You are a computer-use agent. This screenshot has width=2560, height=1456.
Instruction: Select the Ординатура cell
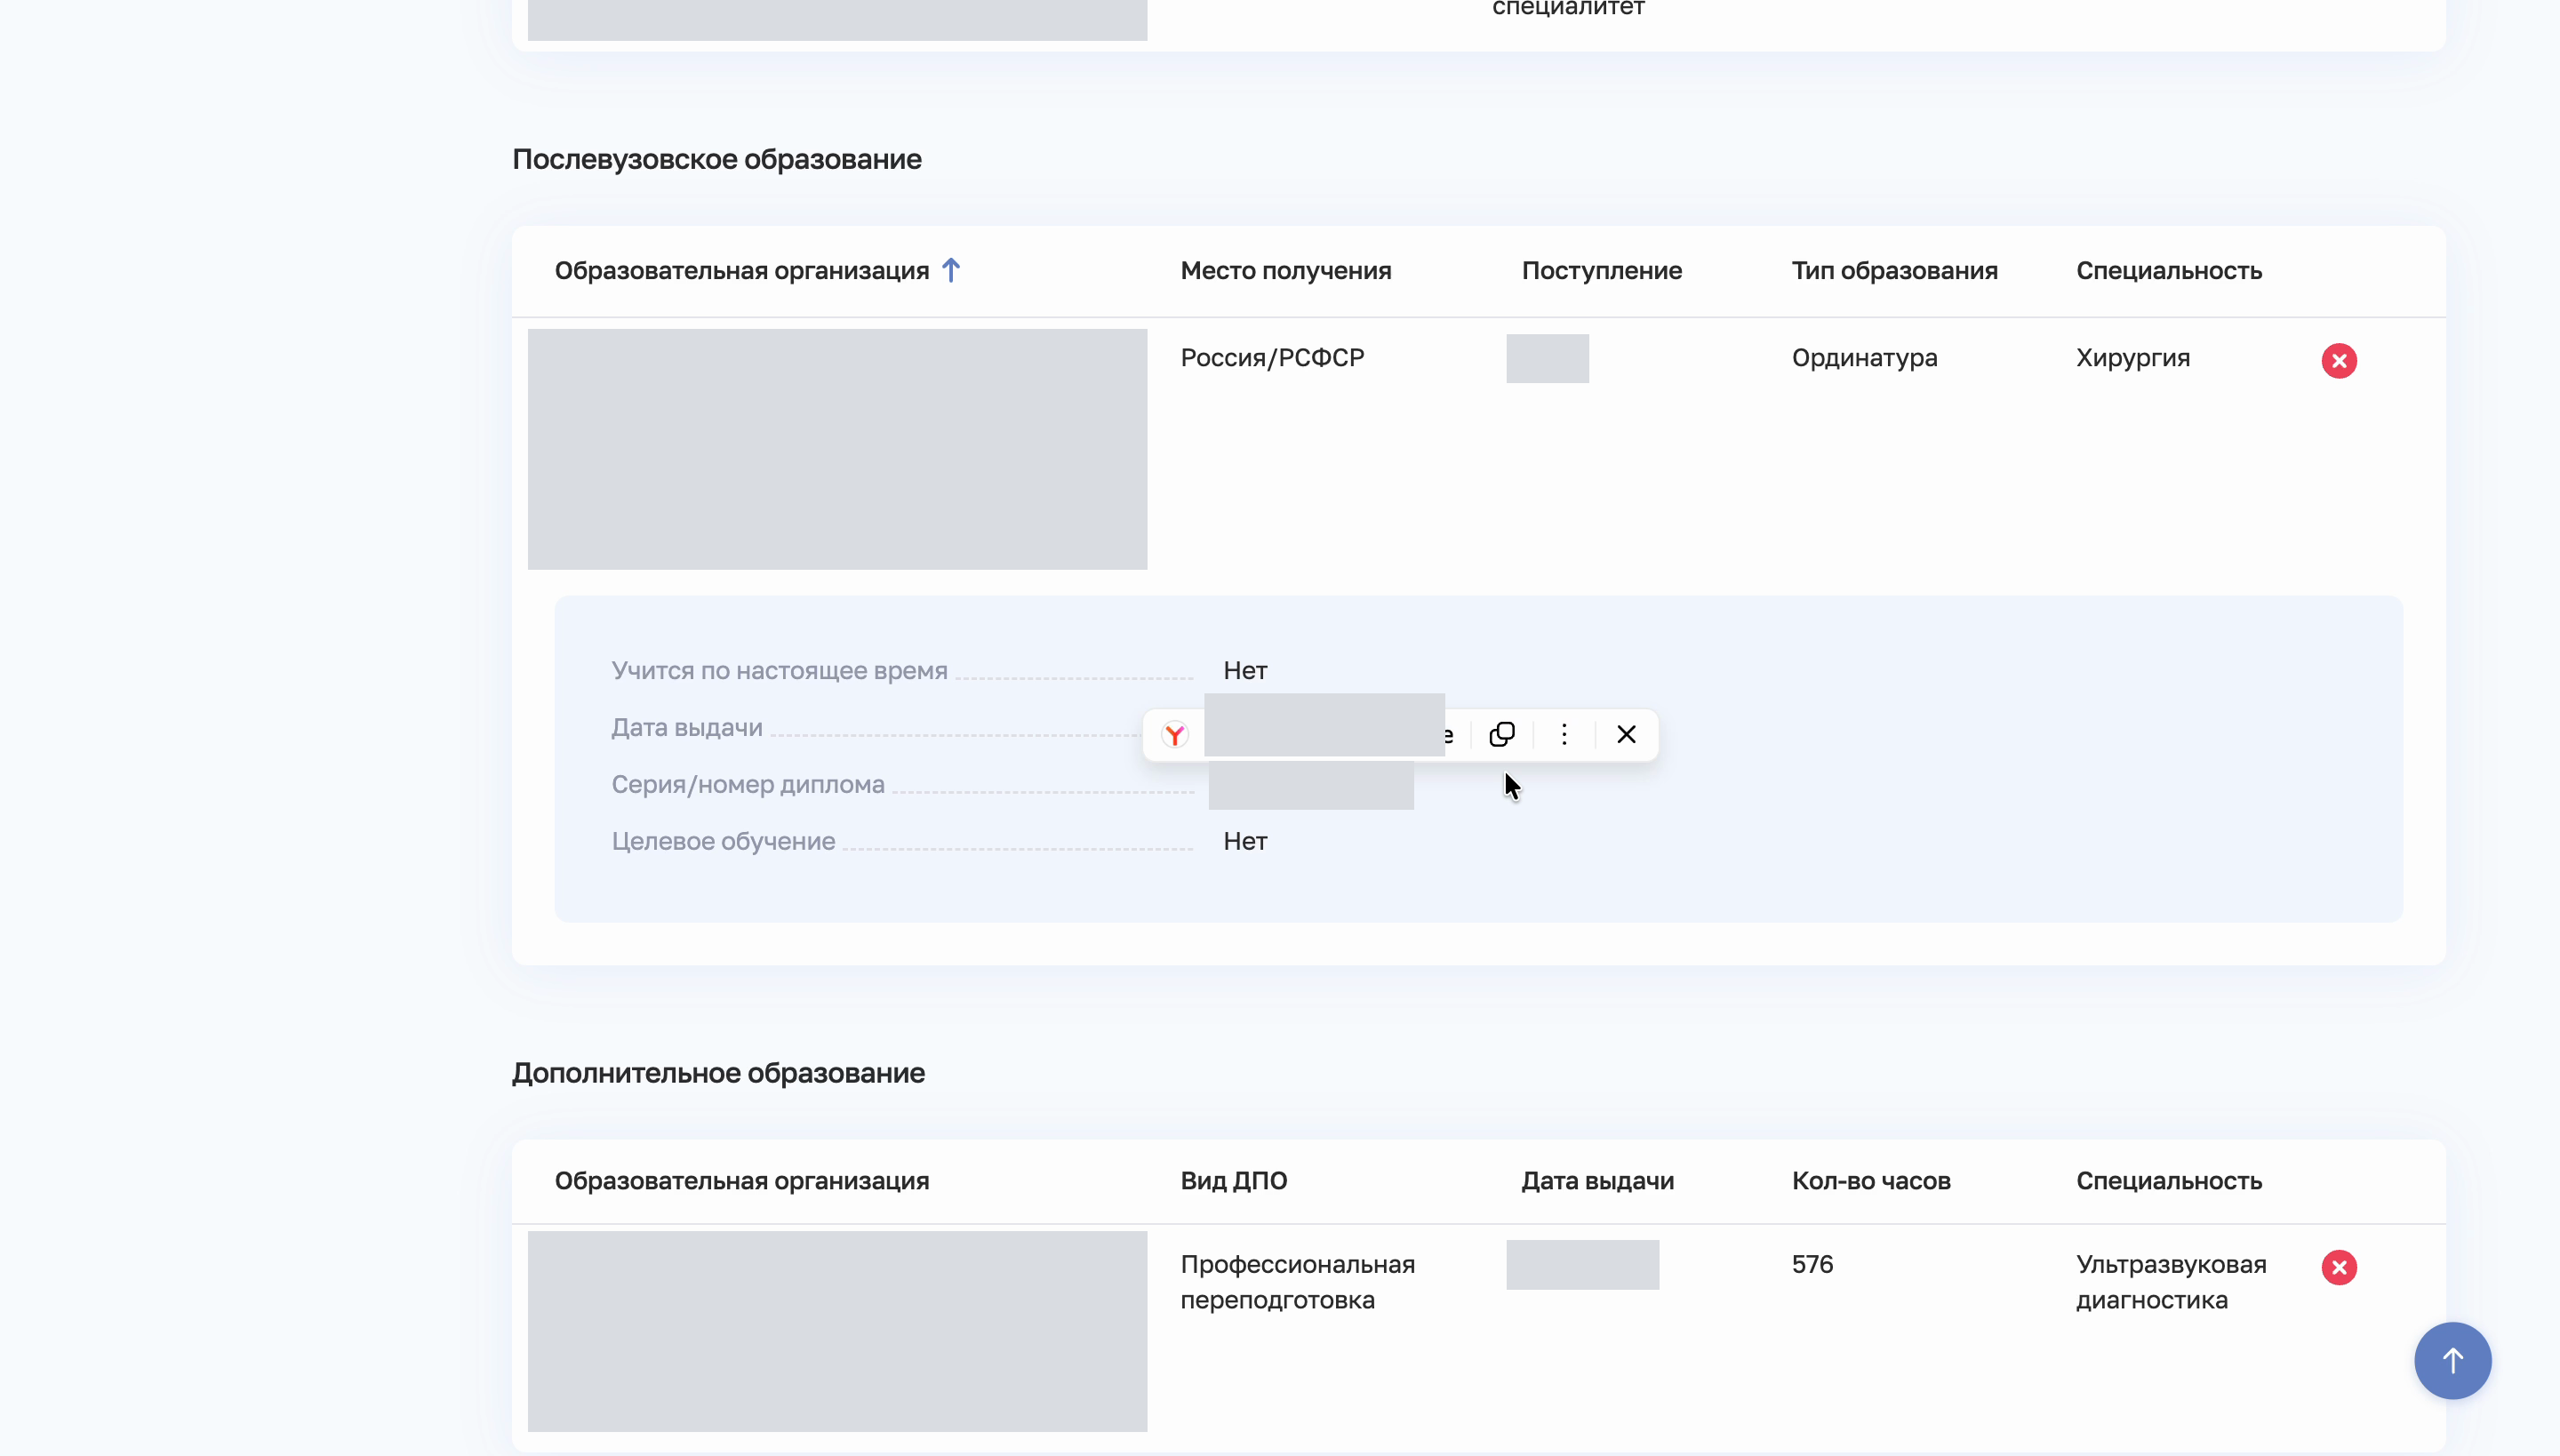pos(1864,358)
